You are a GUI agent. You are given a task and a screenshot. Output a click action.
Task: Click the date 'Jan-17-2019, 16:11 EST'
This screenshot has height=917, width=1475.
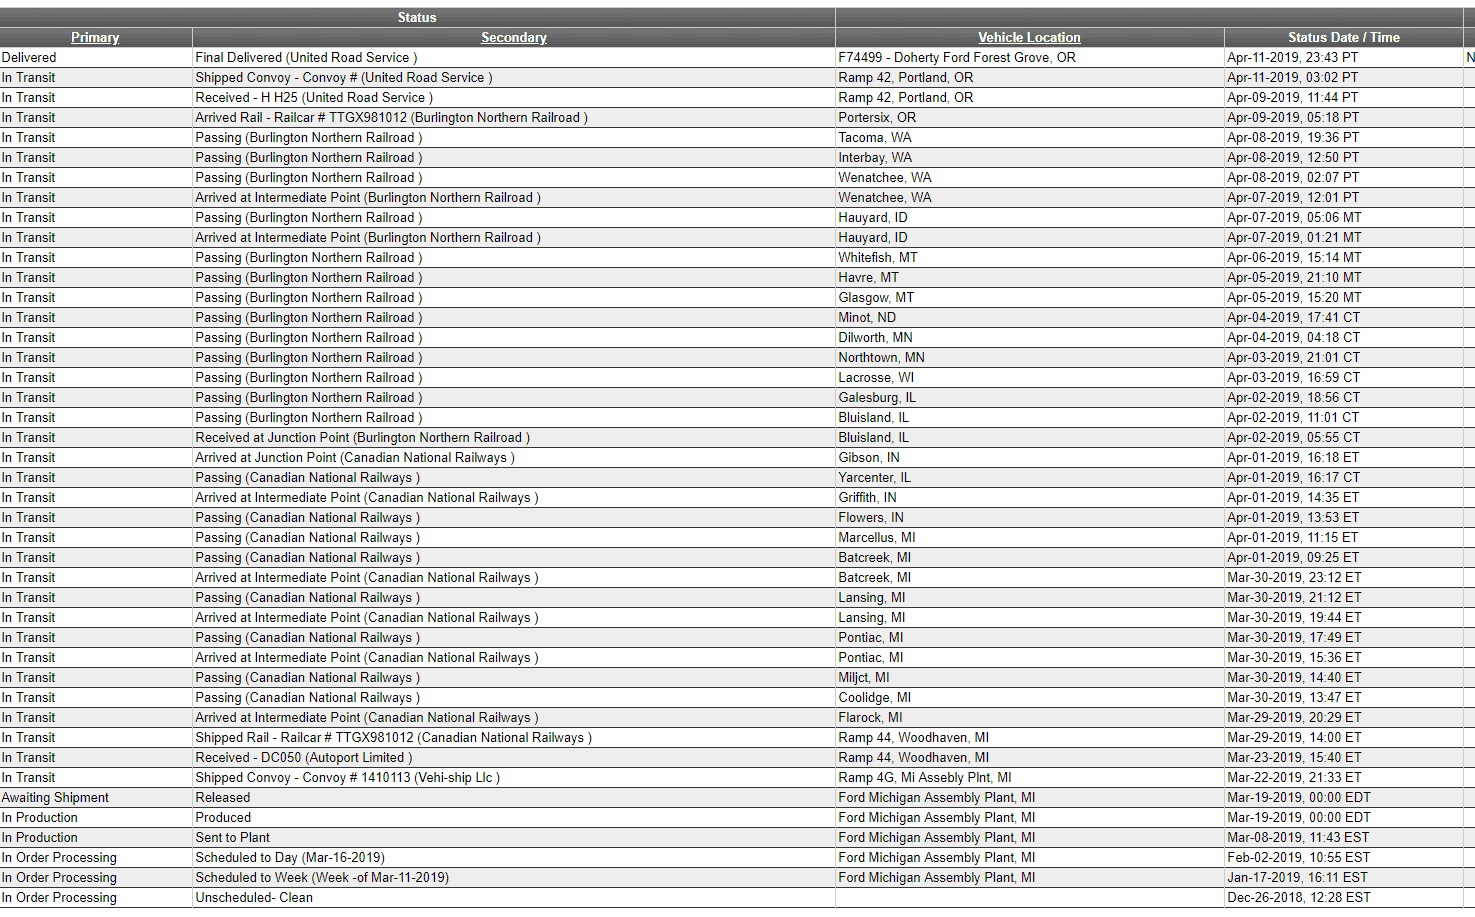coord(1298,877)
